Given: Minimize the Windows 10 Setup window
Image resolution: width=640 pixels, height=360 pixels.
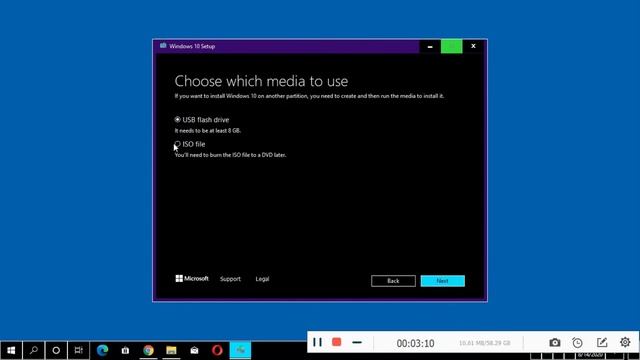Looking at the screenshot, I should (x=430, y=47).
